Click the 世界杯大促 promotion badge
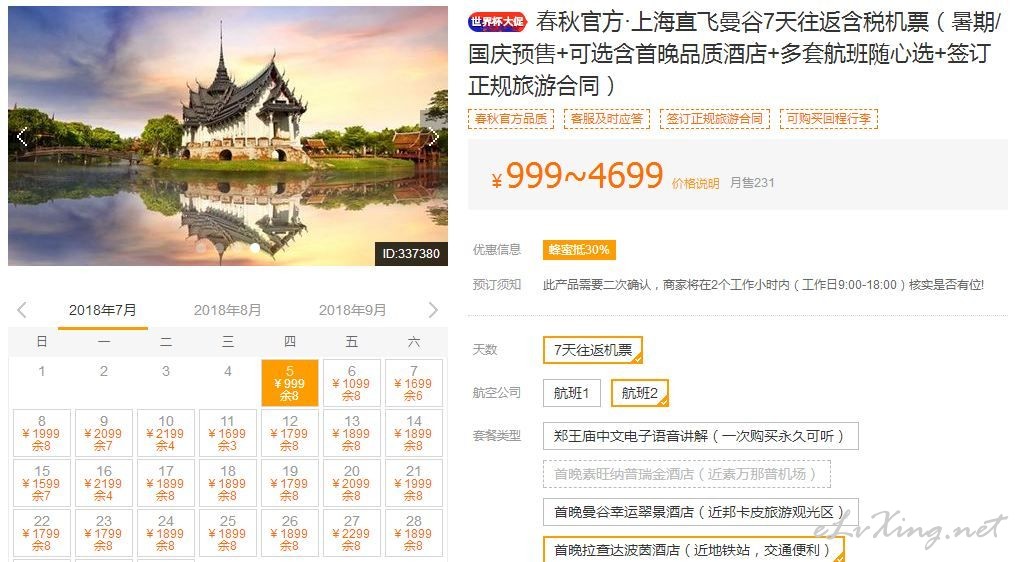The width and height of the screenshot is (1018, 562). [x=497, y=22]
